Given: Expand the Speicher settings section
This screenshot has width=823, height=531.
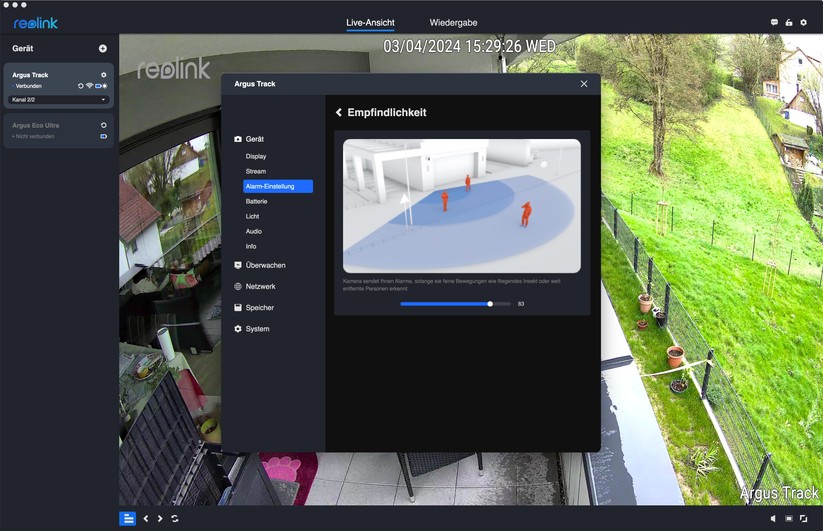Looking at the screenshot, I should tap(254, 307).
